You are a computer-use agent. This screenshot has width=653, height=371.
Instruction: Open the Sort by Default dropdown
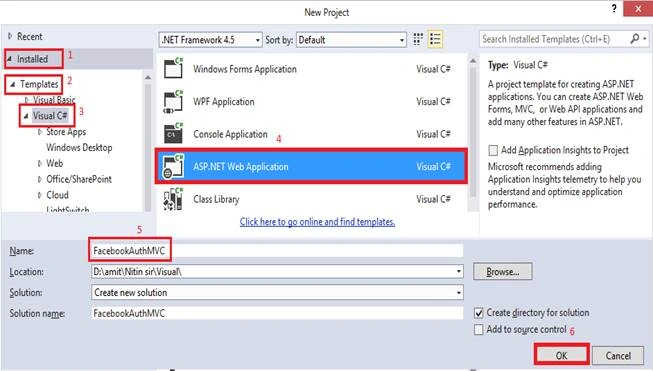[351, 40]
